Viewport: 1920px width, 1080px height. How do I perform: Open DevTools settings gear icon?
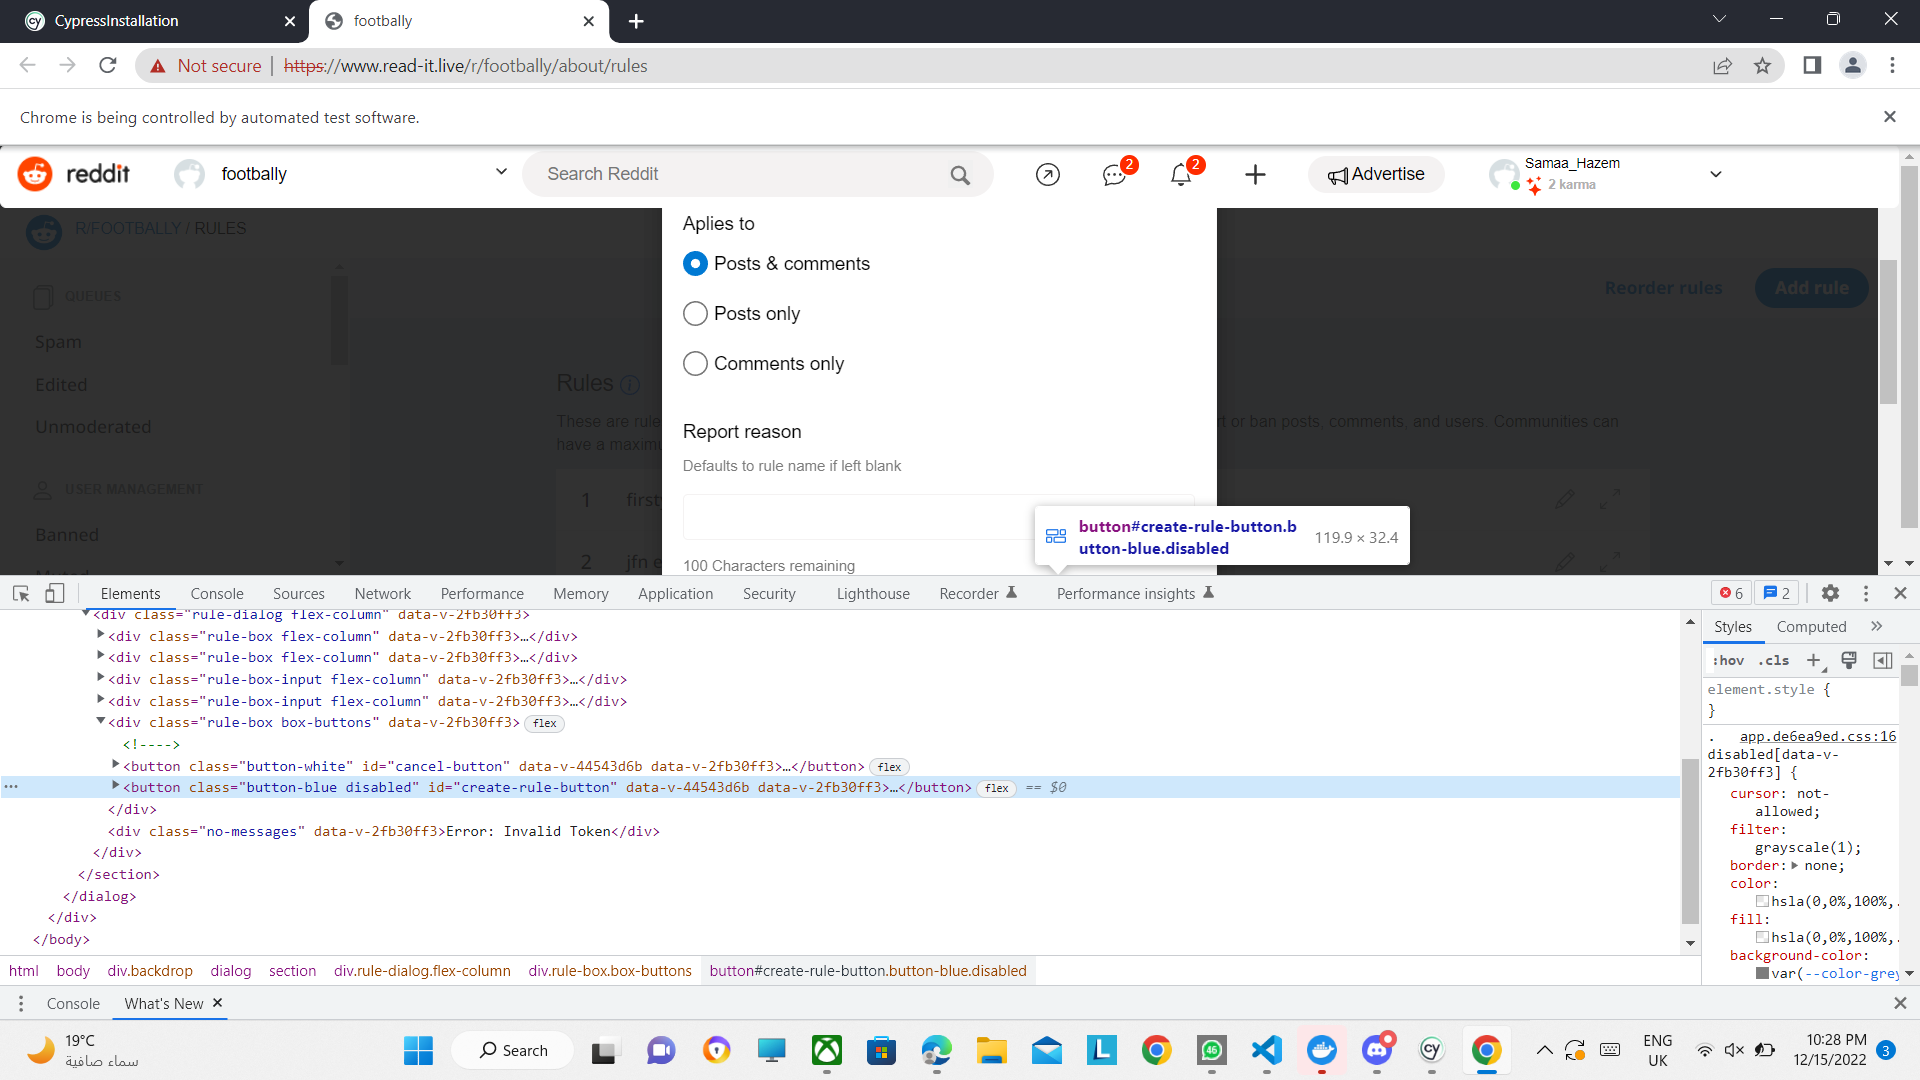point(1830,593)
